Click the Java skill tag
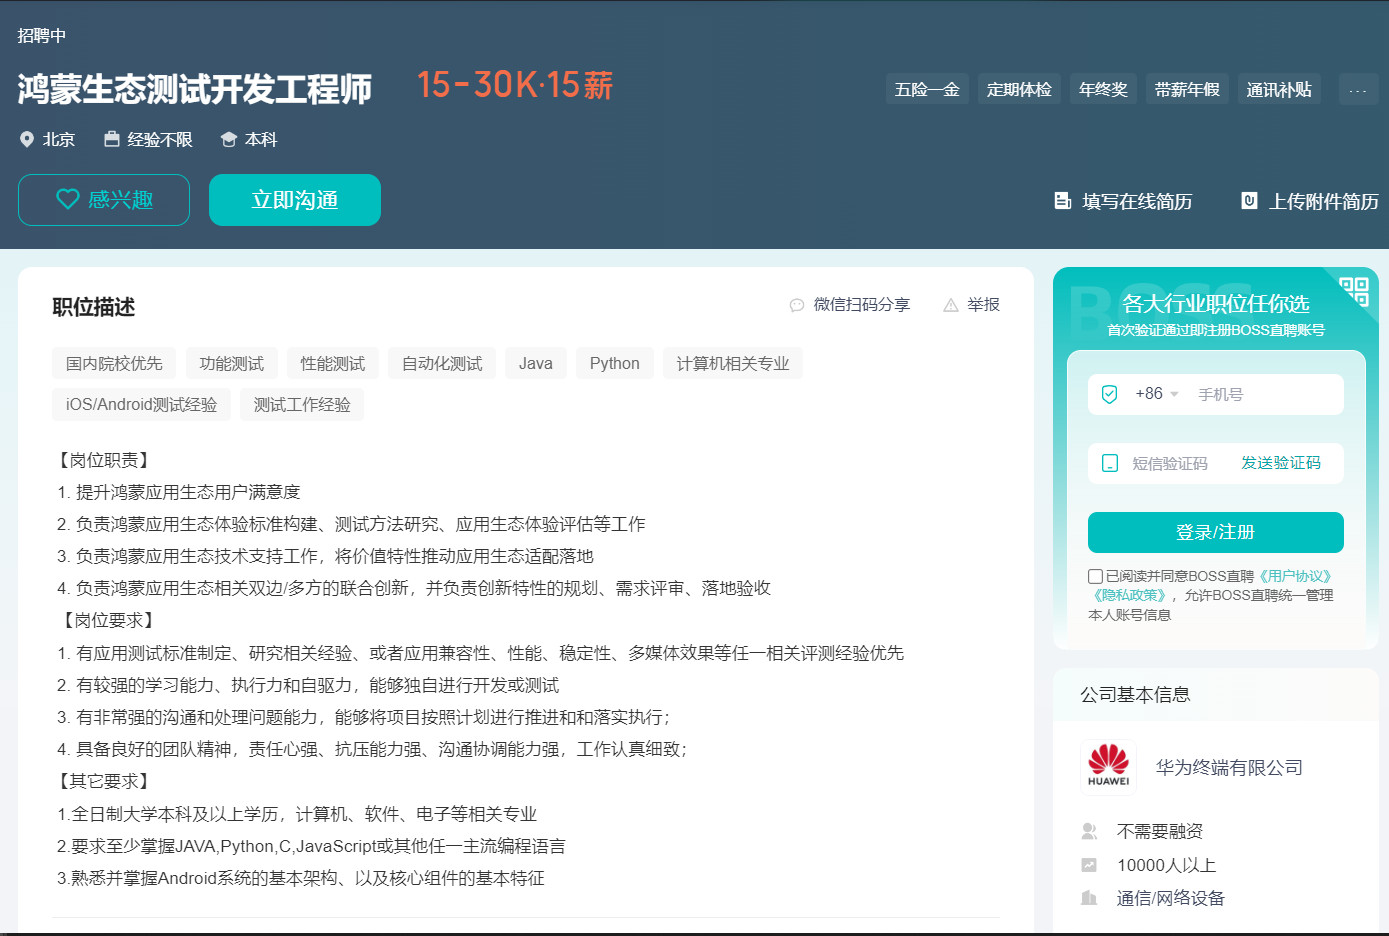1389x936 pixels. 536,363
